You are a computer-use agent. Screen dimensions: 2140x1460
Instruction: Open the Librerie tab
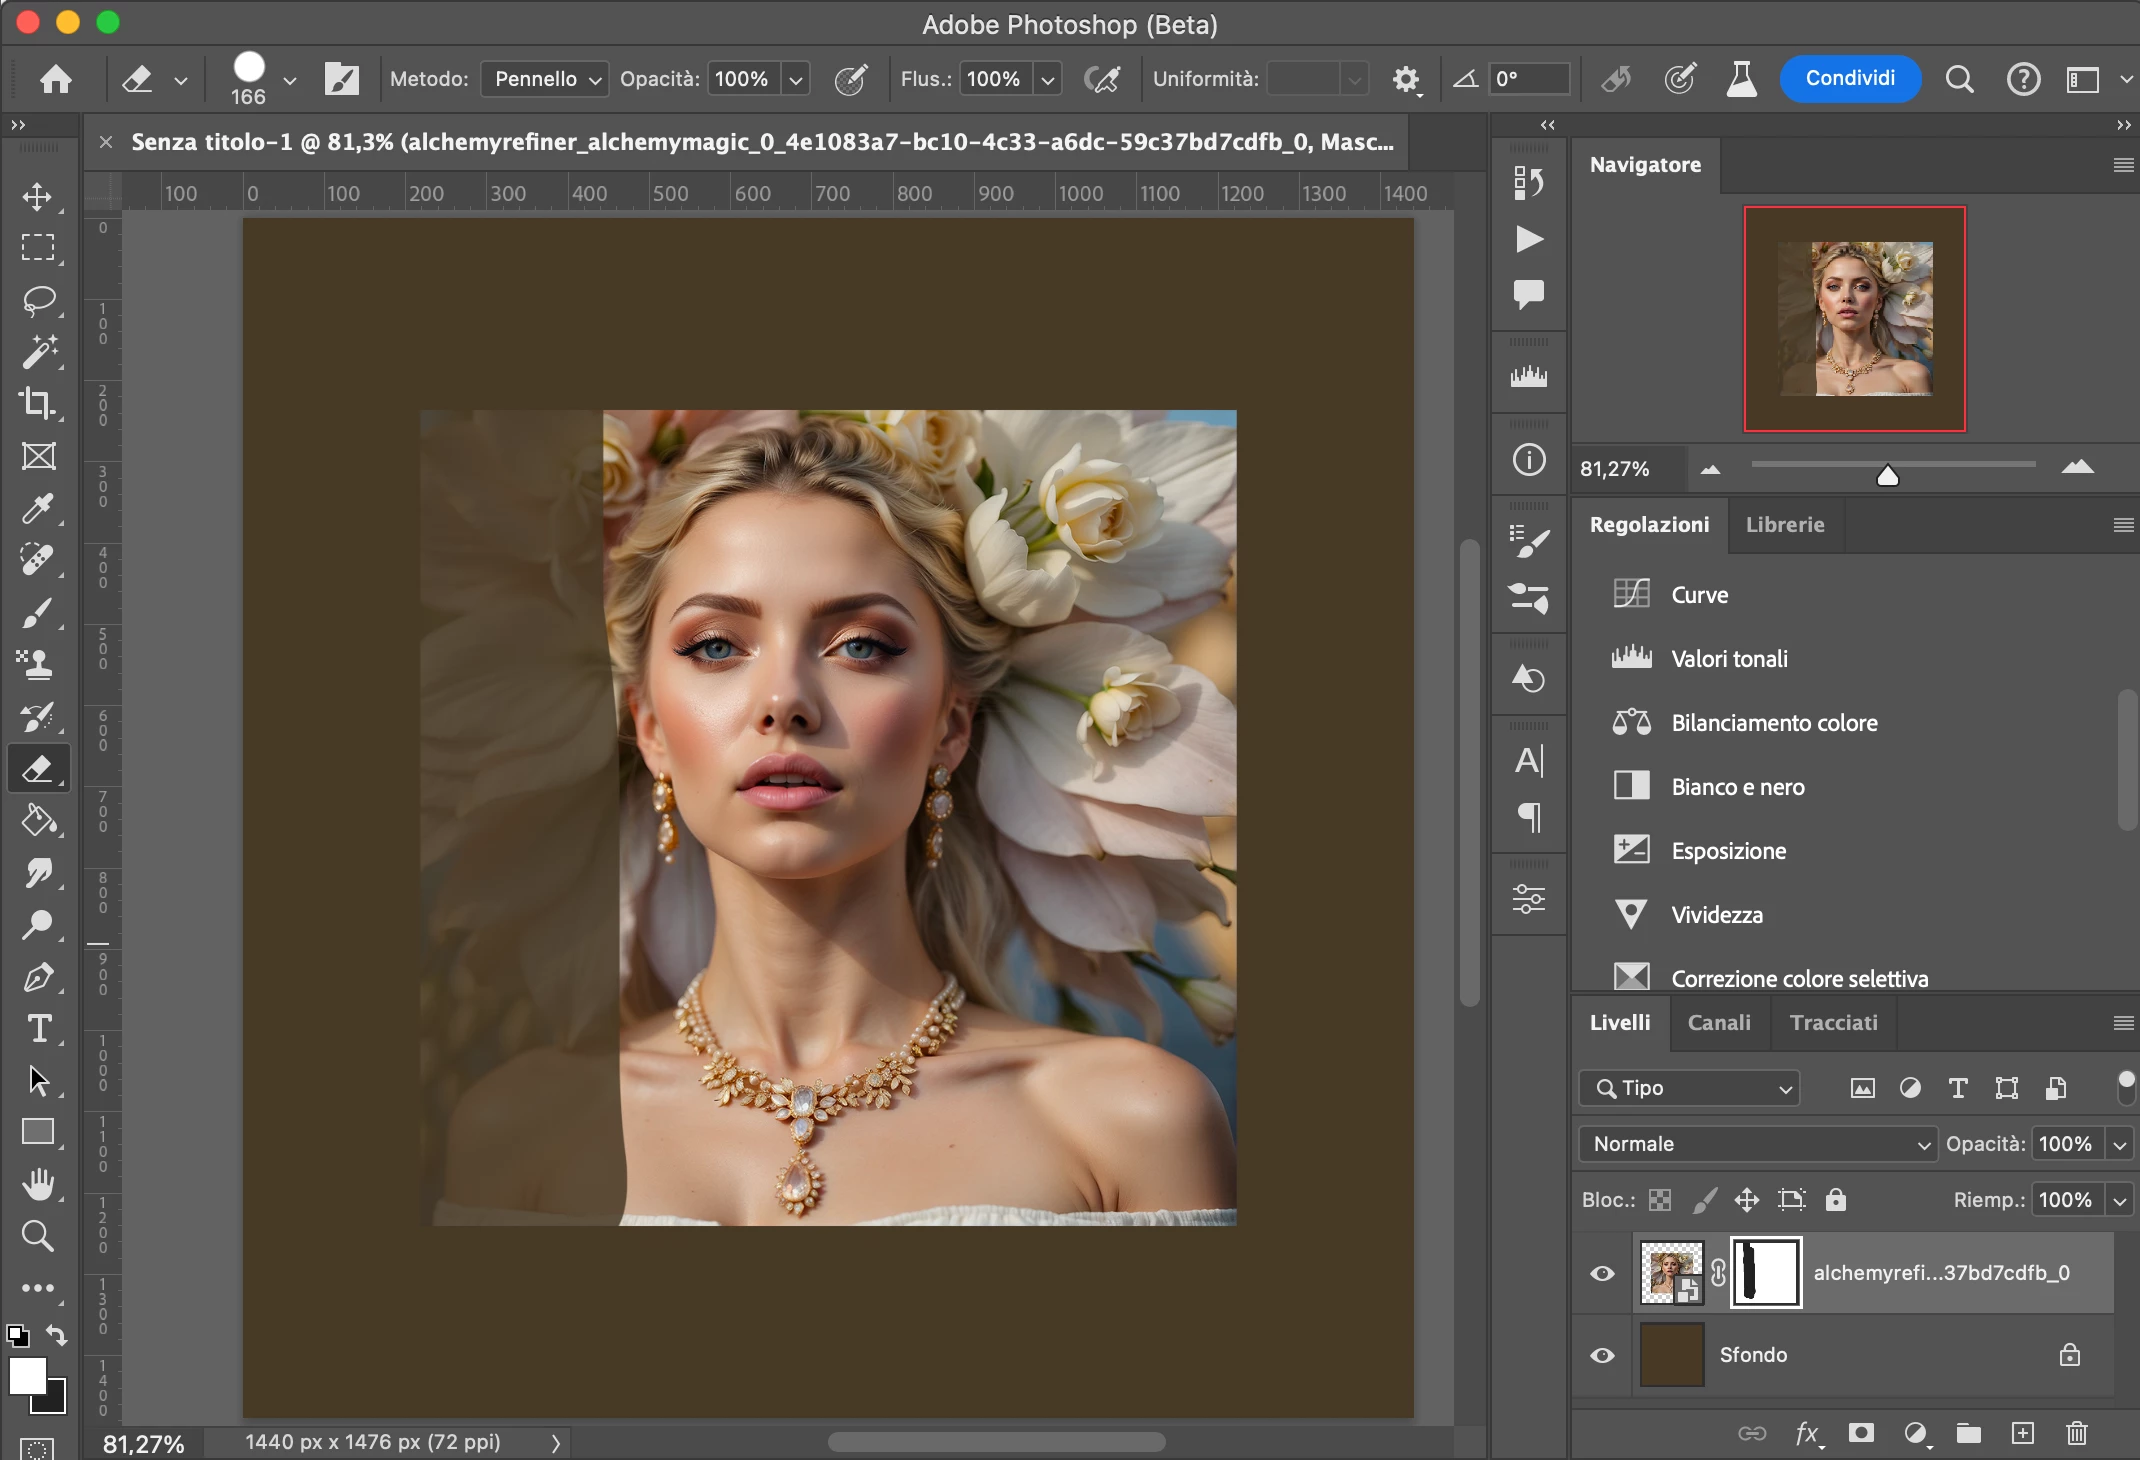click(1785, 525)
